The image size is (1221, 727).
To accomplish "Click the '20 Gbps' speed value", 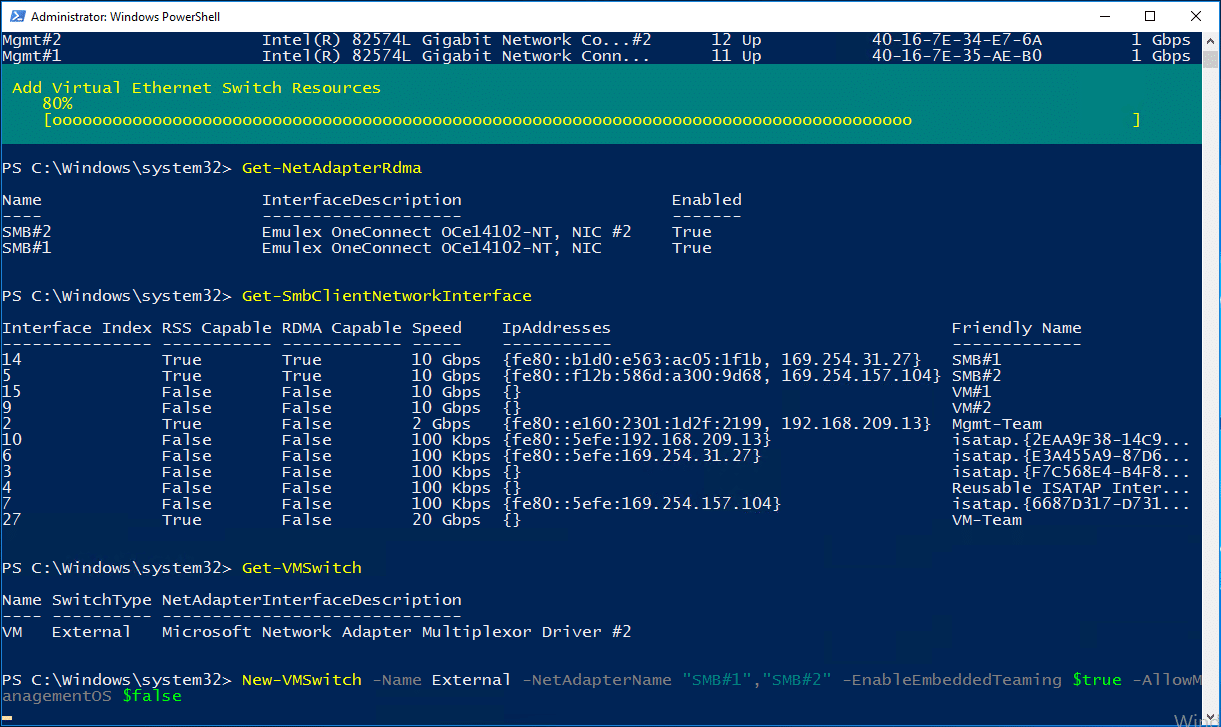I will (x=447, y=520).
